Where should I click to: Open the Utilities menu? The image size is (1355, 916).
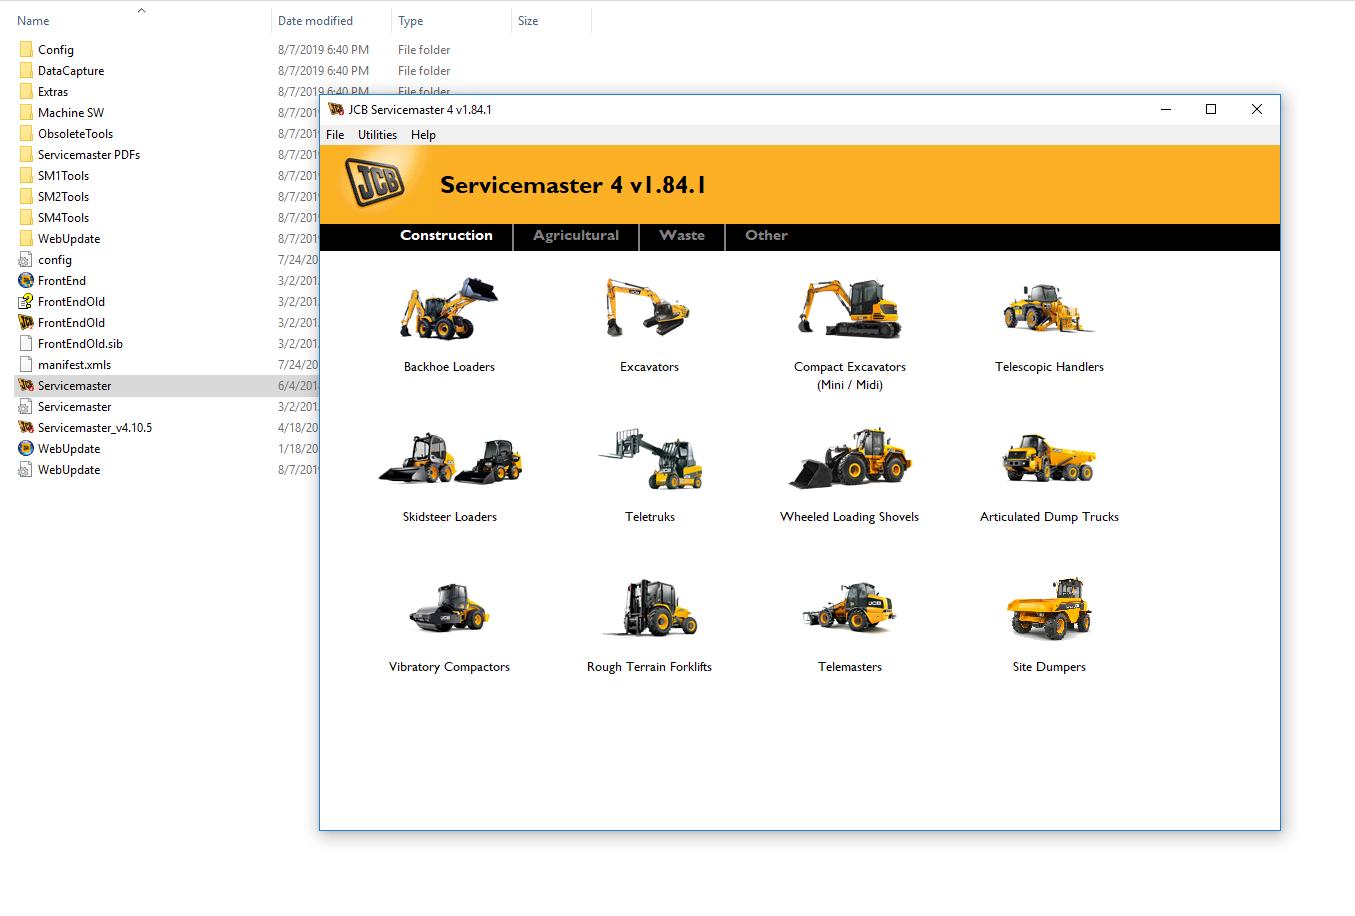pos(377,134)
